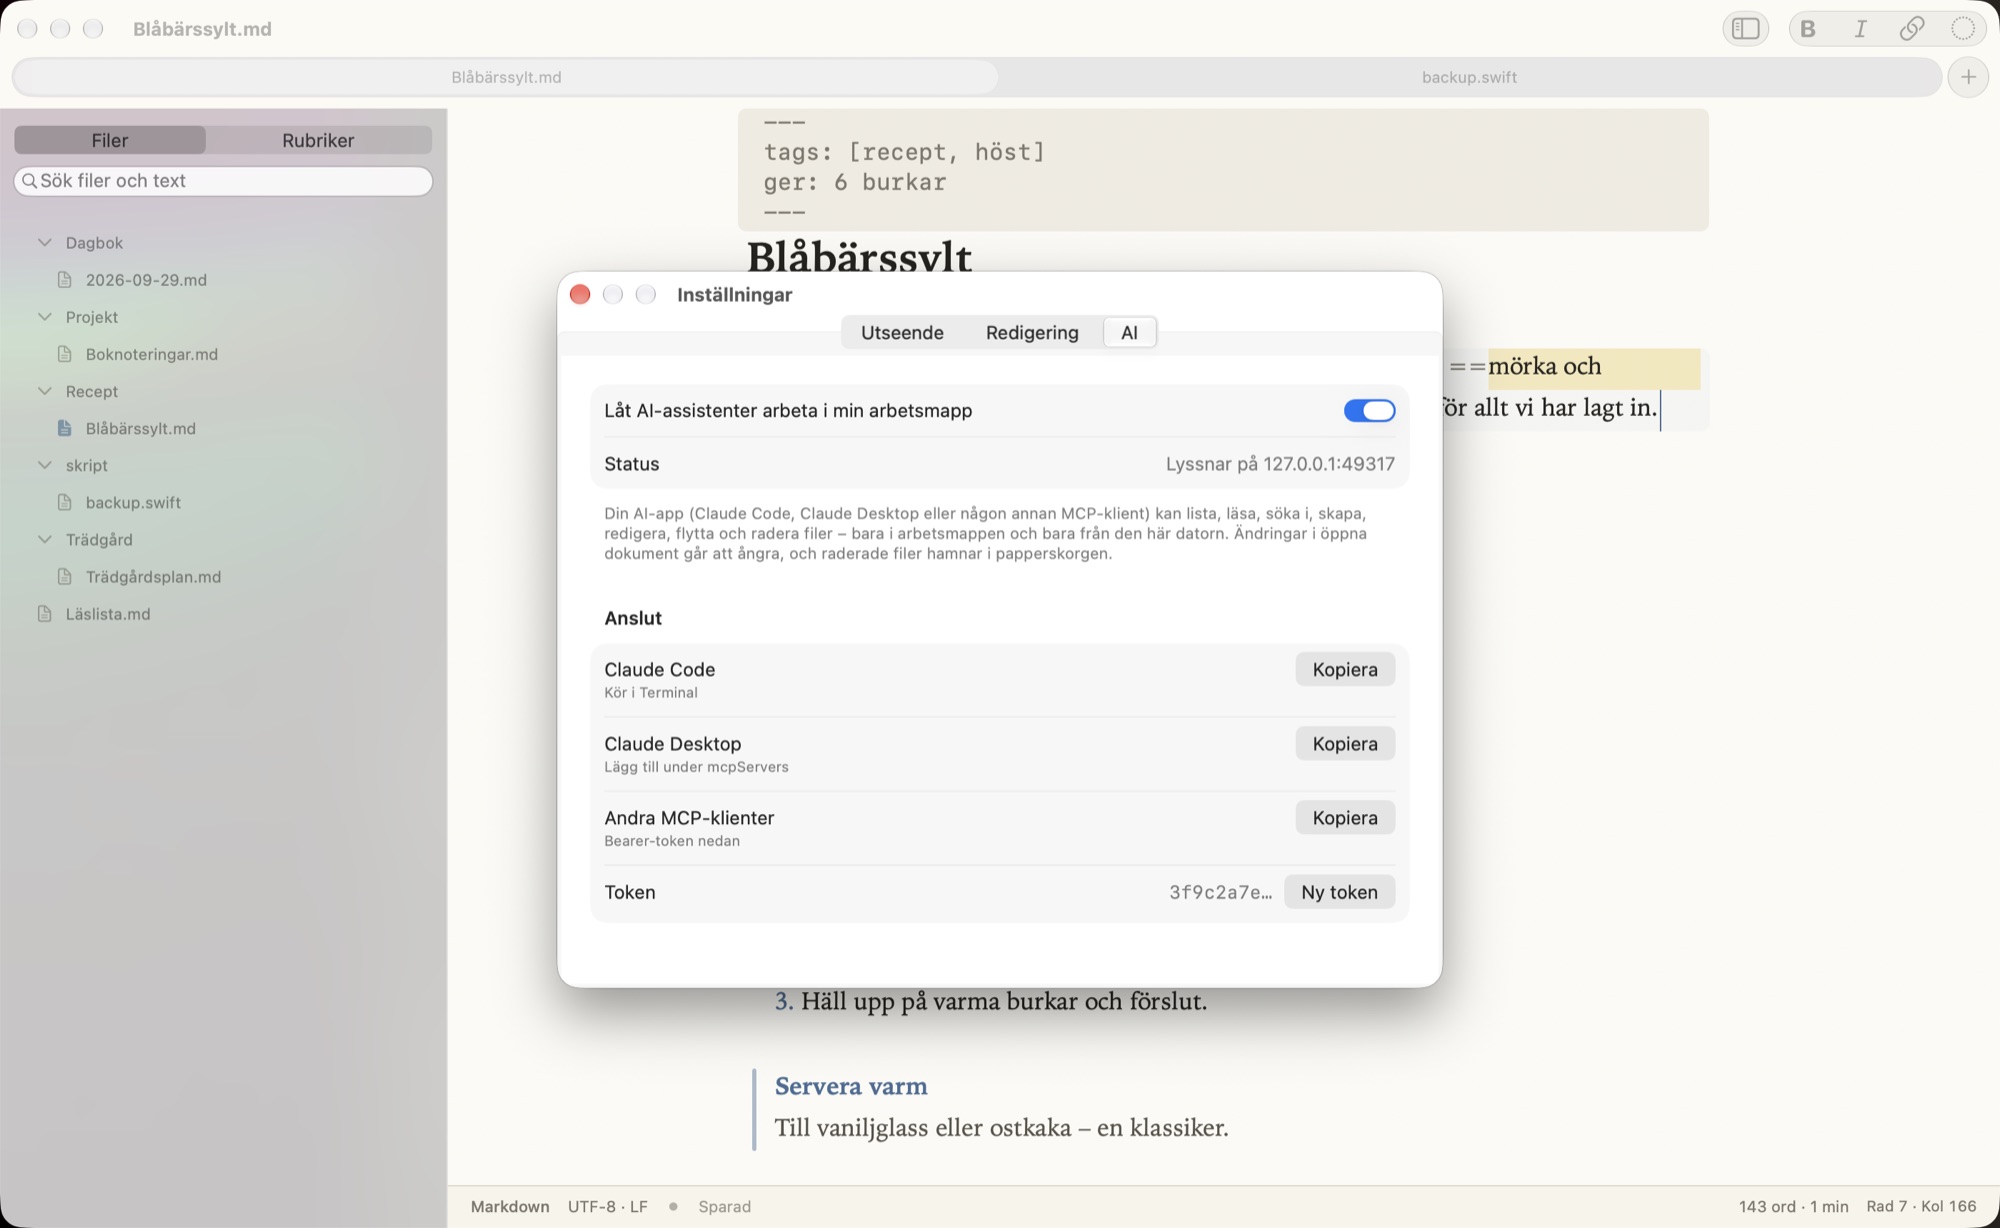Open Läslista.md from the sidebar

(x=108, y=614)
